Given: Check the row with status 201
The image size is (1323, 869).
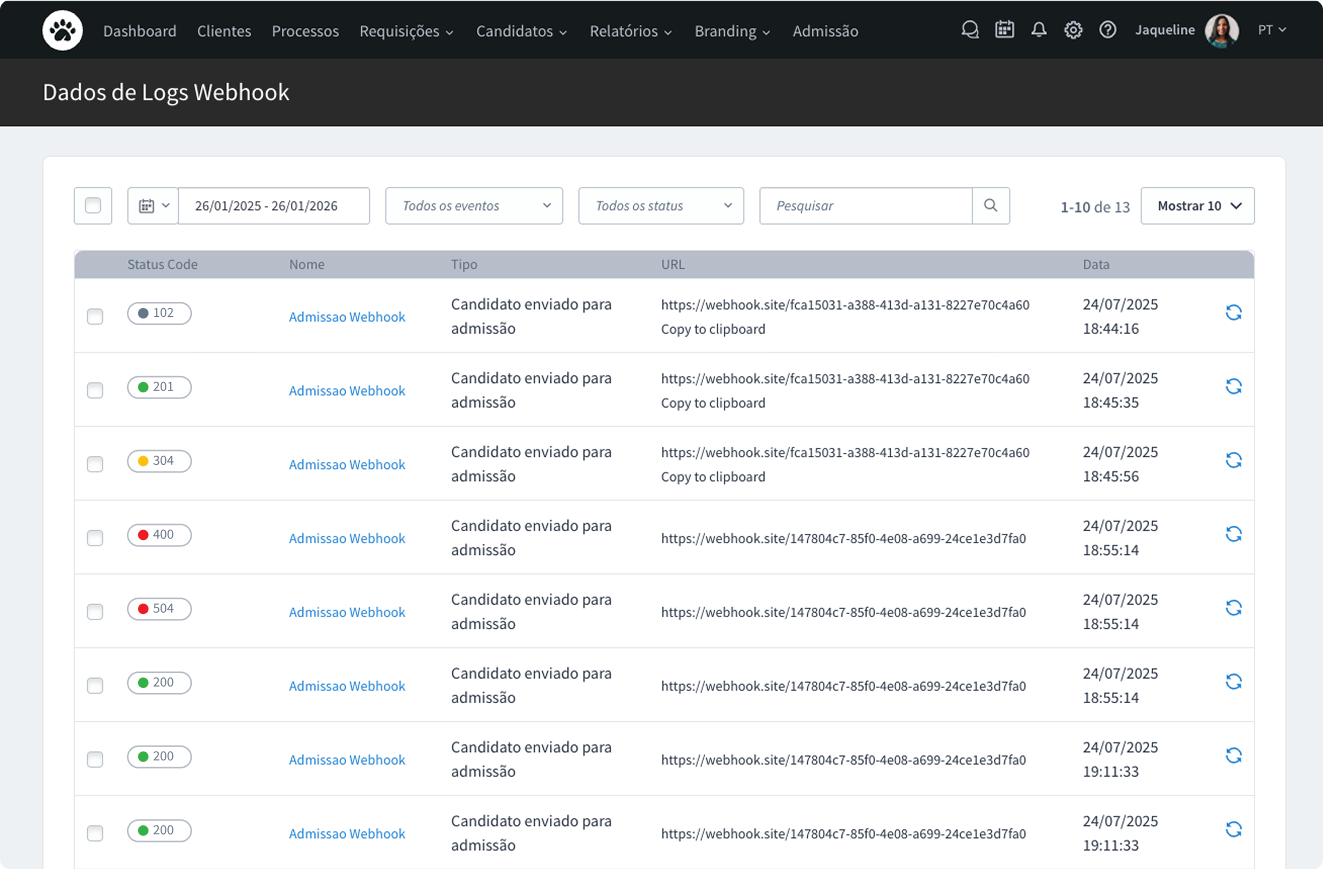Looking at the screenshot, I should click(95, 391).
